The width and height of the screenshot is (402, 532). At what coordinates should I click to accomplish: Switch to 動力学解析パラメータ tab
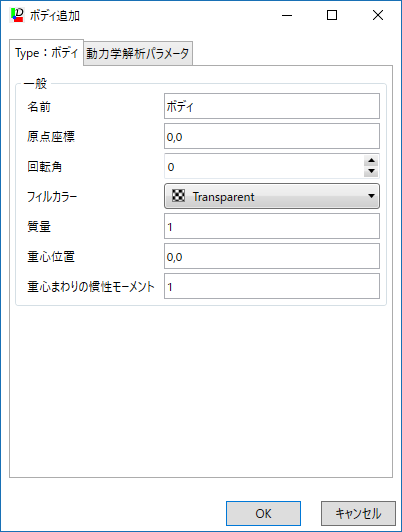(x=138, y=53)
